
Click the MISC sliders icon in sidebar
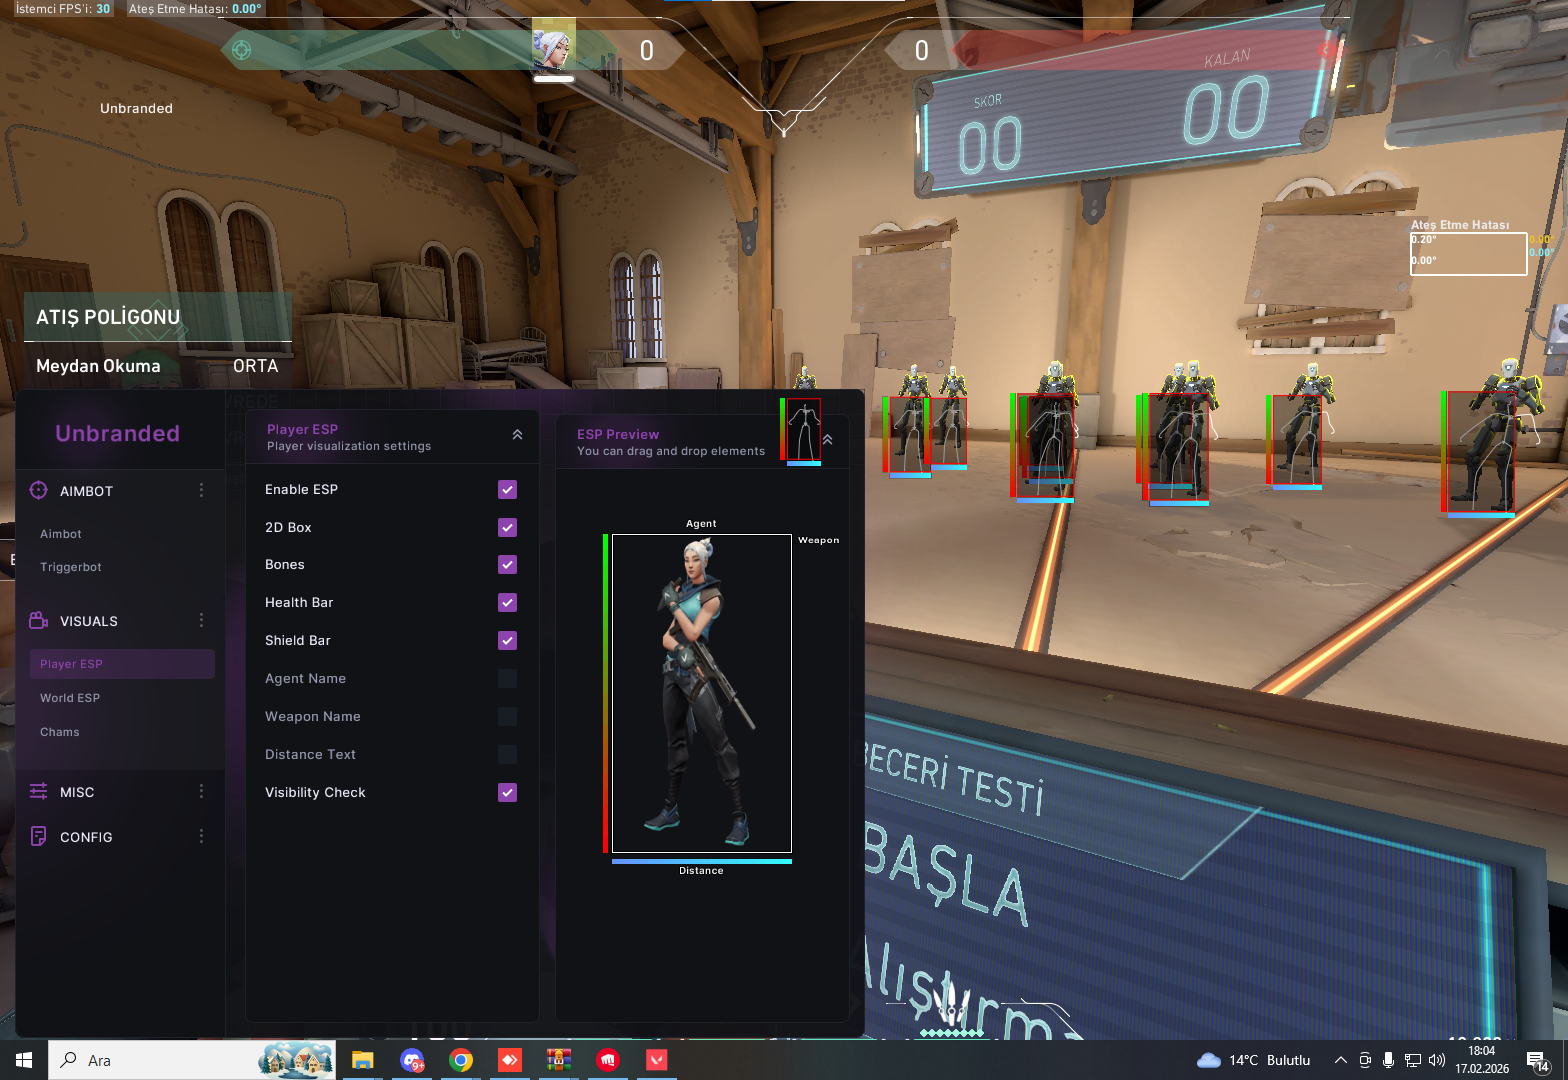[x=39, y=791]
